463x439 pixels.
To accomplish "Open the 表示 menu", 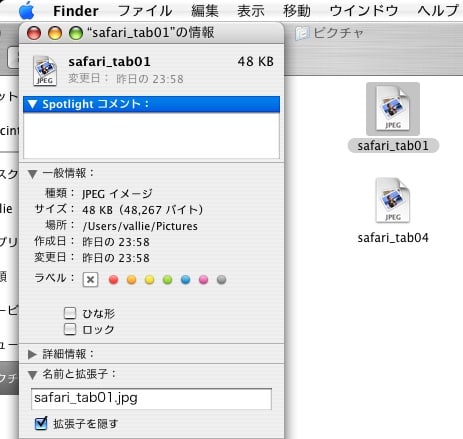I will point(251,11).
